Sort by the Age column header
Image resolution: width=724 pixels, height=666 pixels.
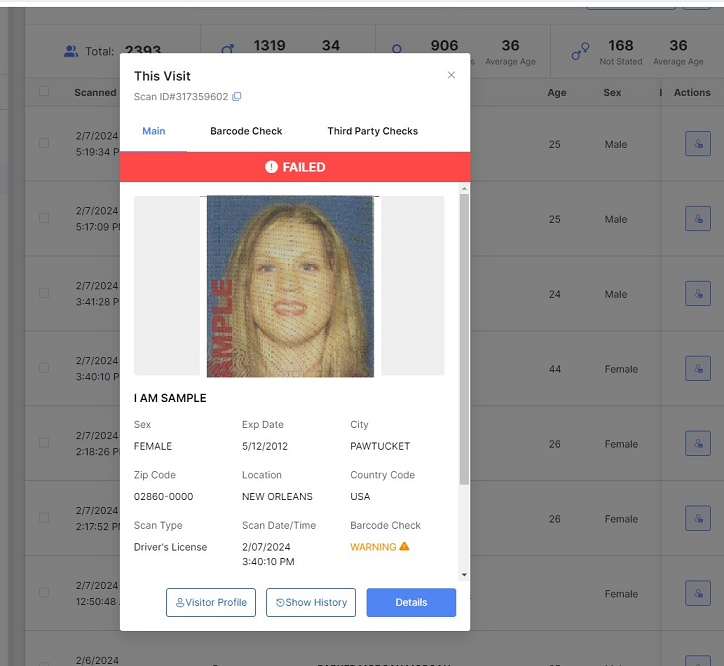point(557,92)
